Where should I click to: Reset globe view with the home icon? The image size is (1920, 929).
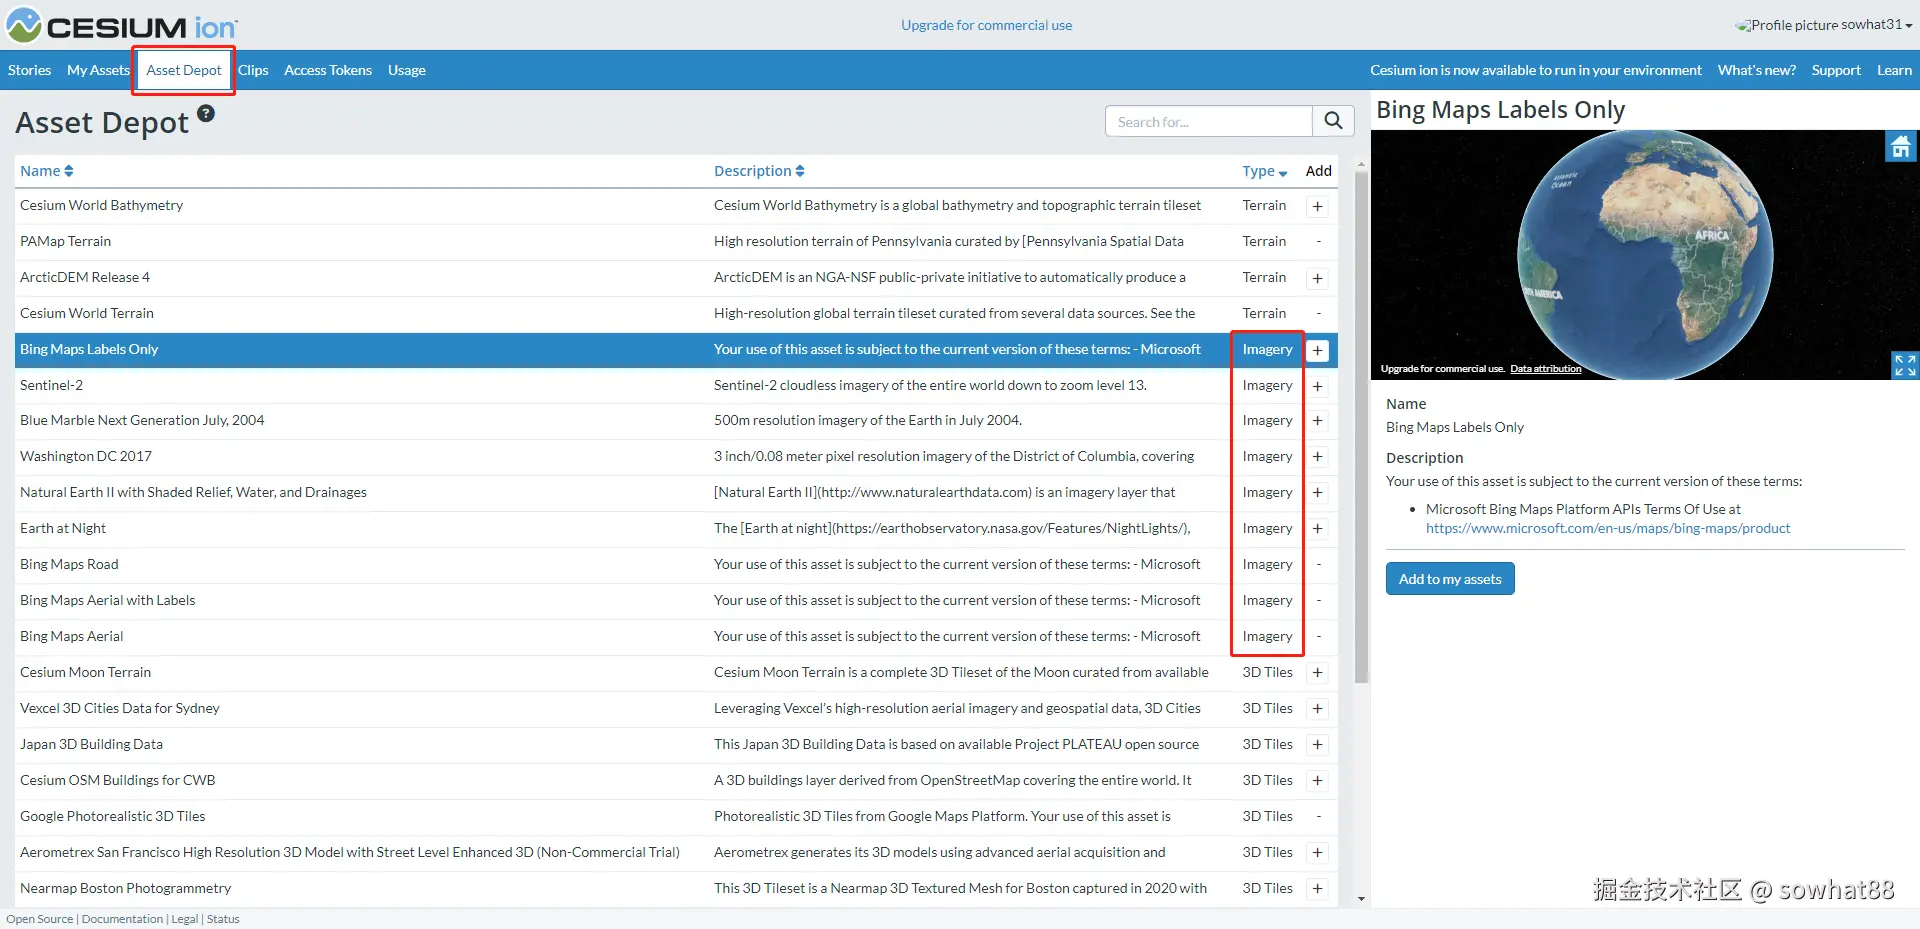coord(1901,146)
